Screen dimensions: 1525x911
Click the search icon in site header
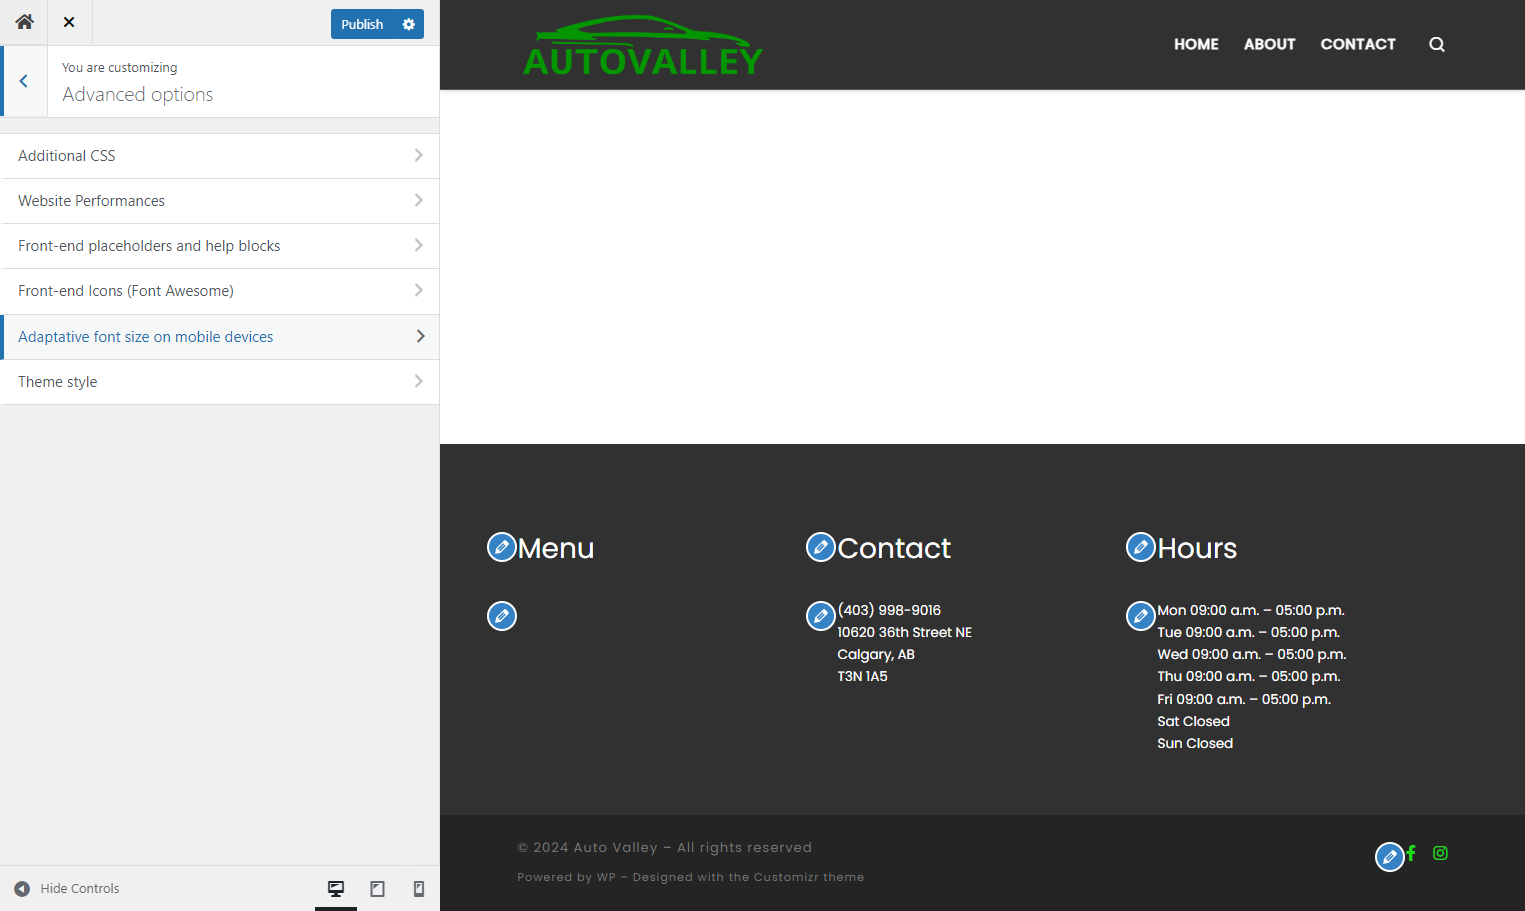(x=1437, y=44)
